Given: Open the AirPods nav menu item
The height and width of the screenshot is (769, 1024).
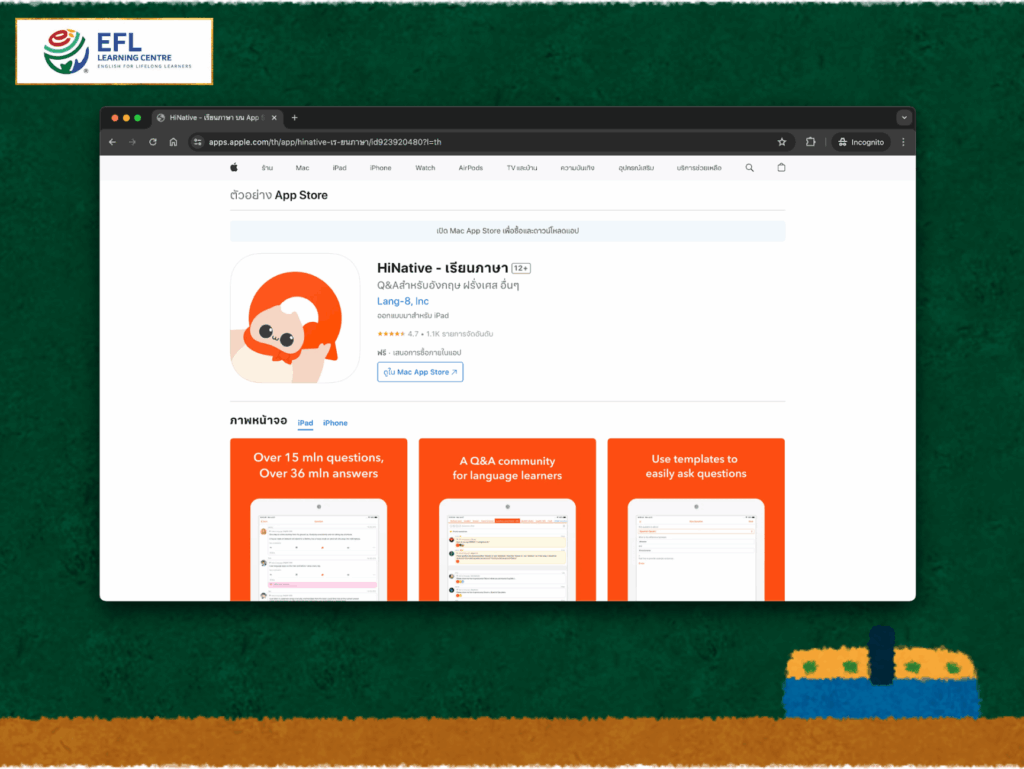Looking at the screenshot, I should [471, 168].
